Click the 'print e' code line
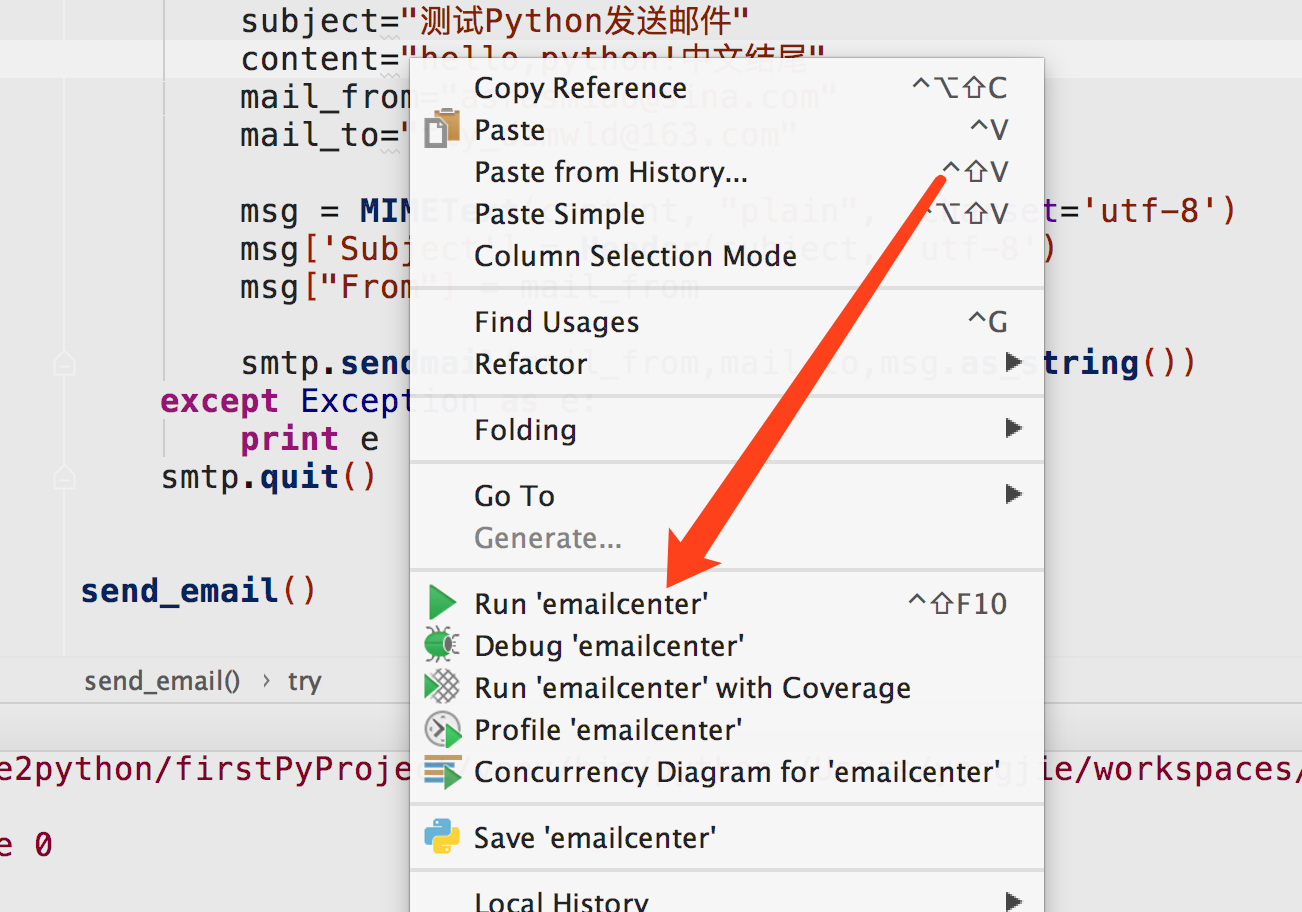This screenshot has width=1302, height=912. tap(309, 439)
